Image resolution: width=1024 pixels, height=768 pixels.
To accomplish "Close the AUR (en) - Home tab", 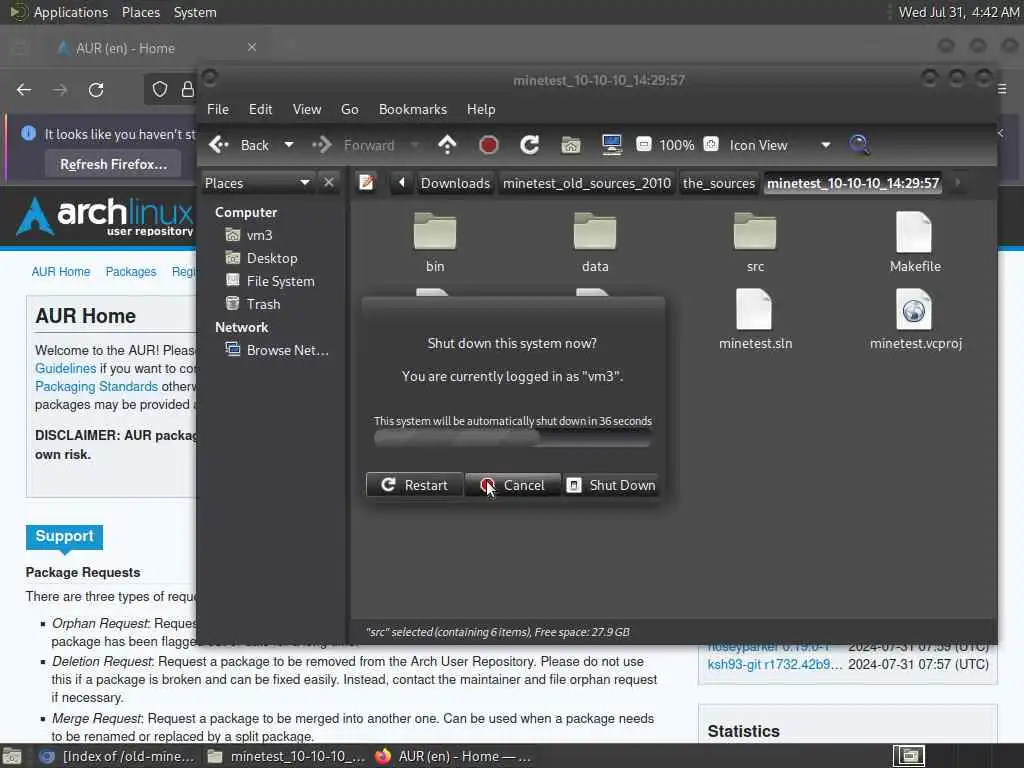I will pos(251,48).
